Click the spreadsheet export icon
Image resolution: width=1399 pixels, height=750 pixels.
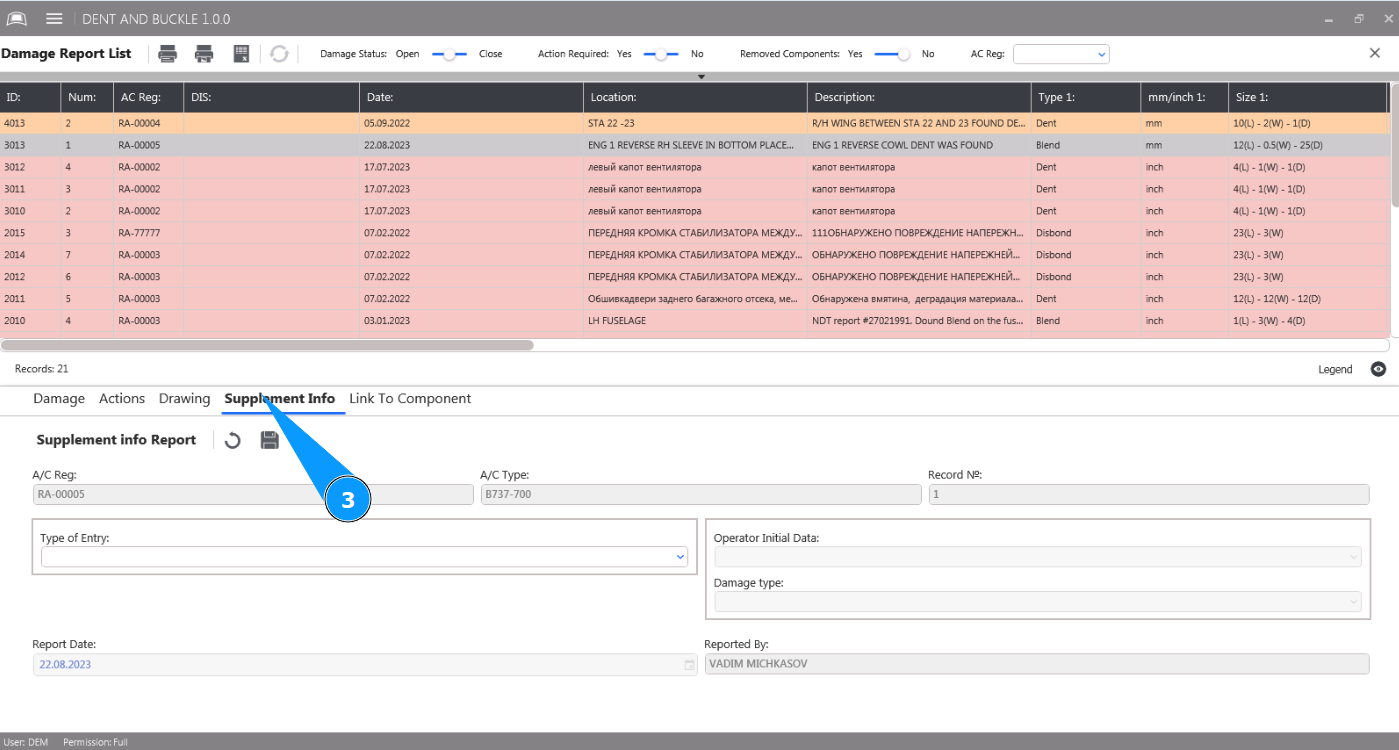241,54
